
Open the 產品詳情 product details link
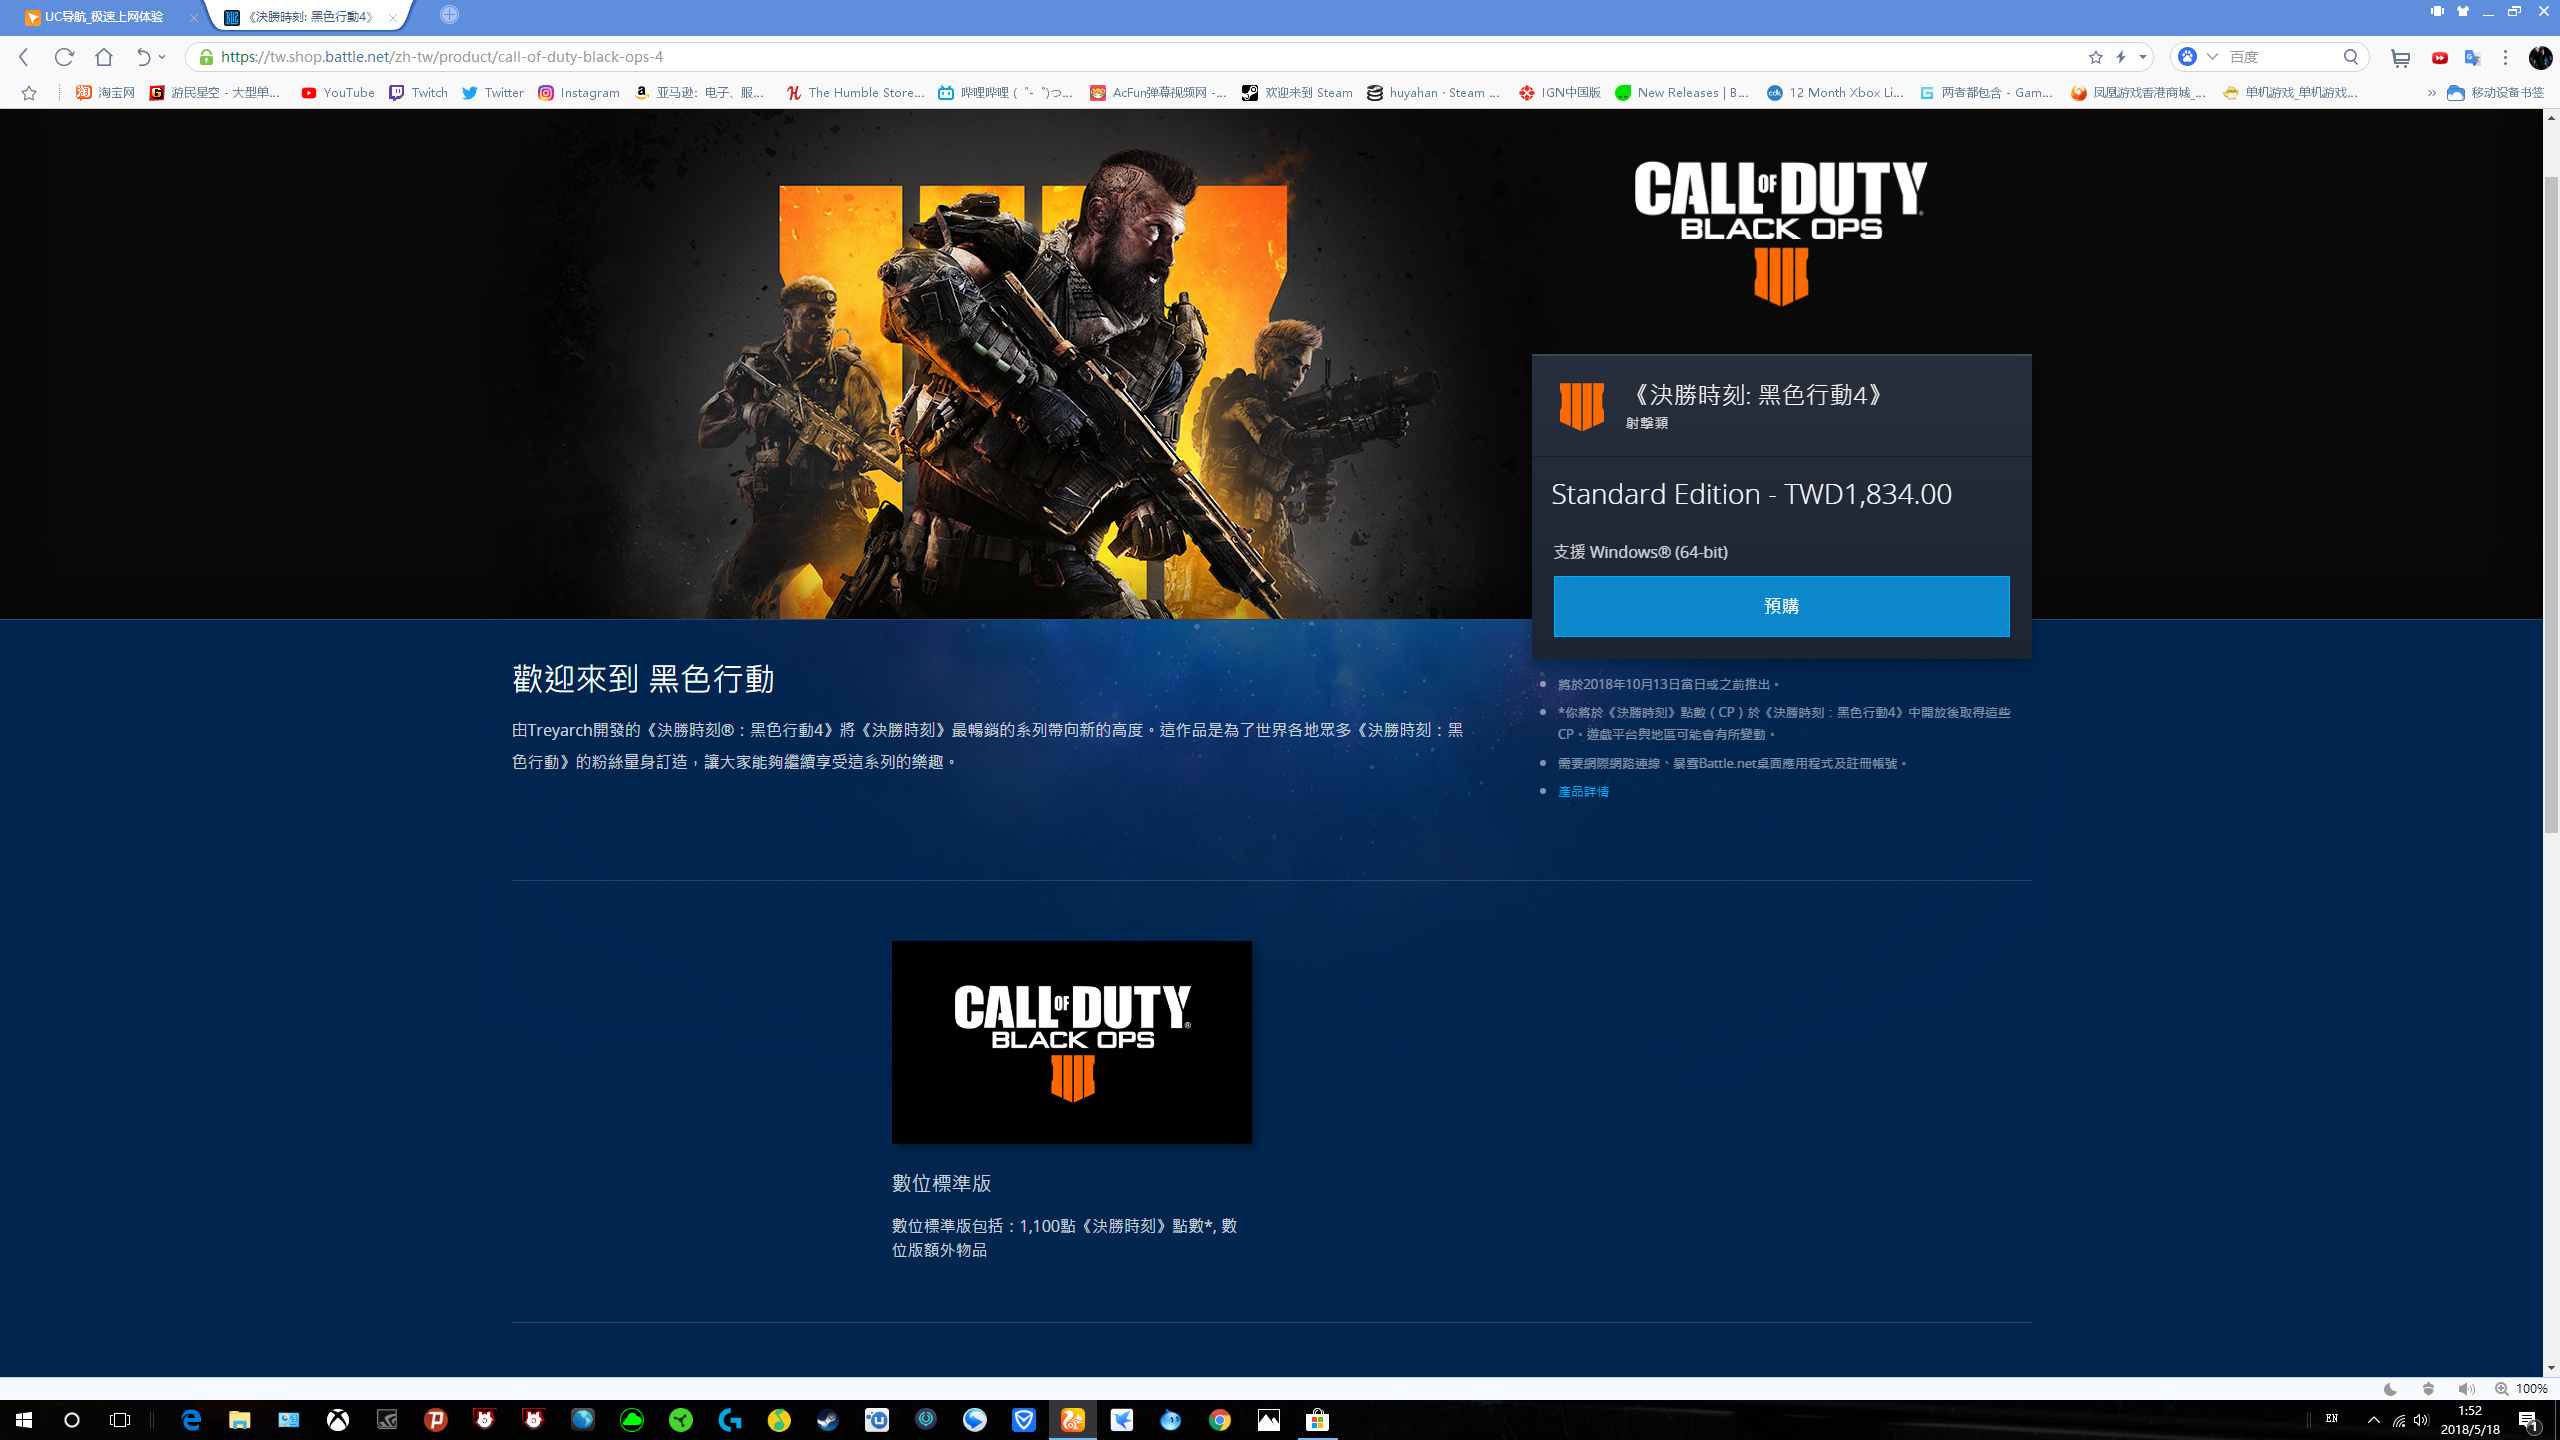(1583, 792)
